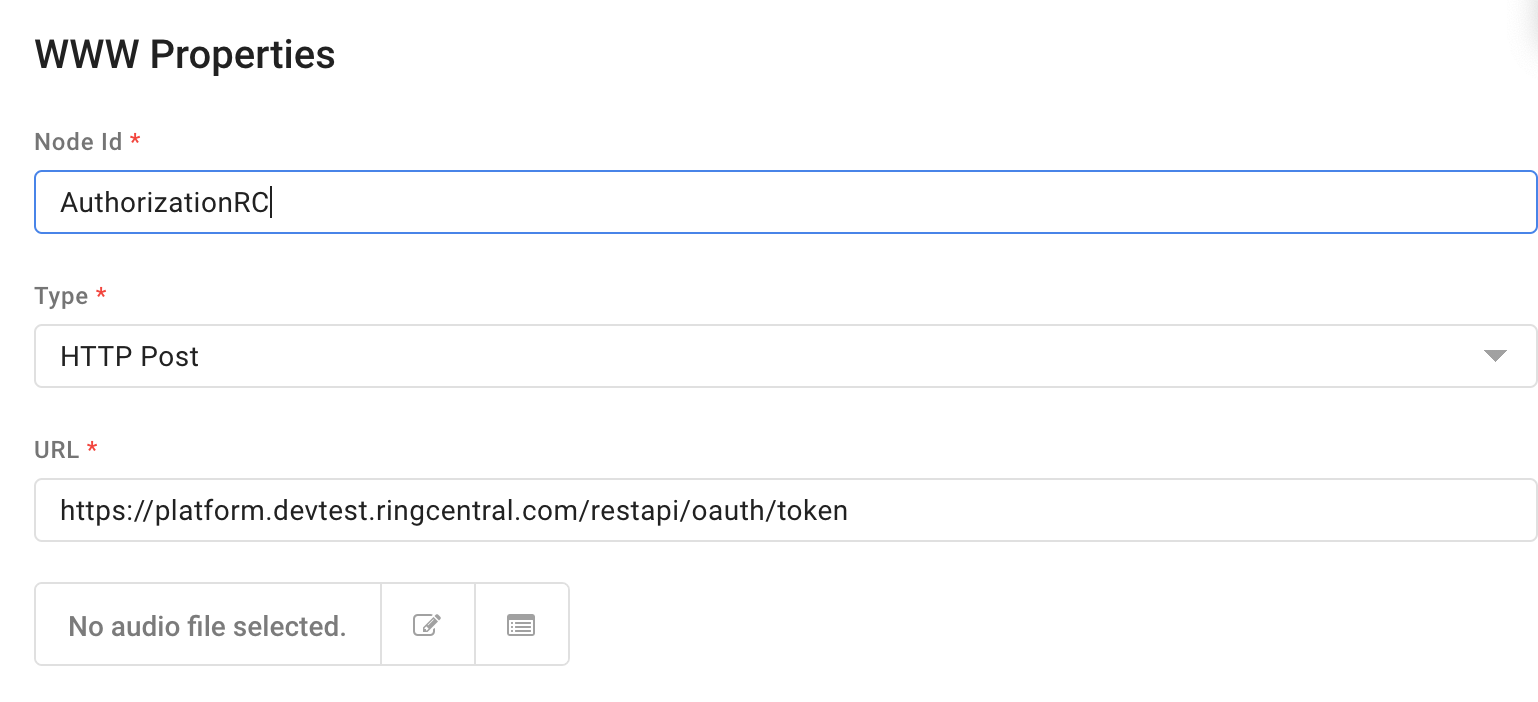Focus the Node Id input field
Viewport: 1538px width, 702px height.
[785, 202]
